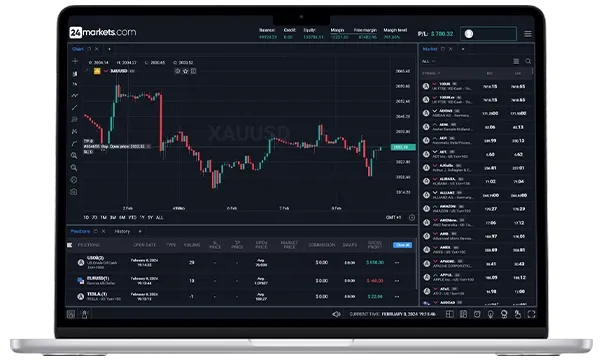Set chart range to ALL
This screenshot has height=360, width=610.
pos(160,218)
